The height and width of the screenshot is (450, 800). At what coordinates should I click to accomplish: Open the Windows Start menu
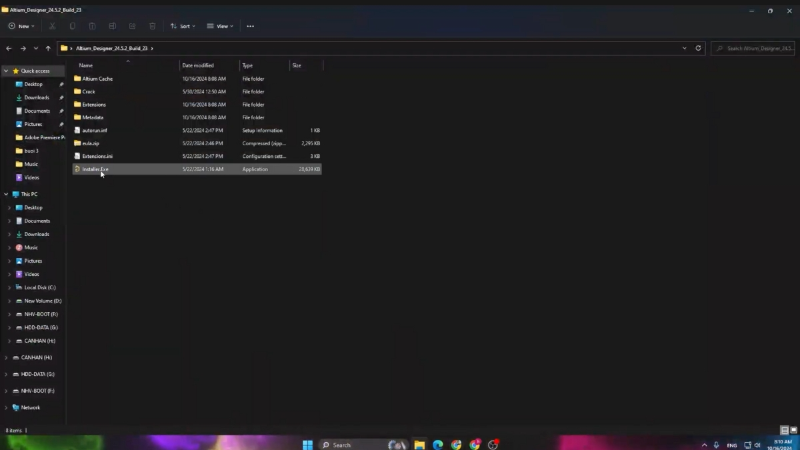(x=307, y=445)
